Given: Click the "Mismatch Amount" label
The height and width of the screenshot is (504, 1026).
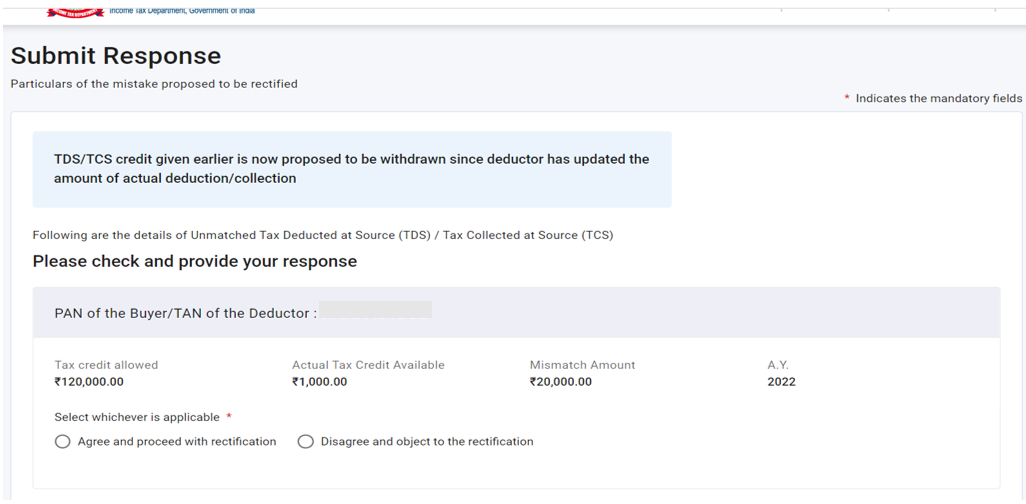Looking at the screenshot, I should click(582, 365).
